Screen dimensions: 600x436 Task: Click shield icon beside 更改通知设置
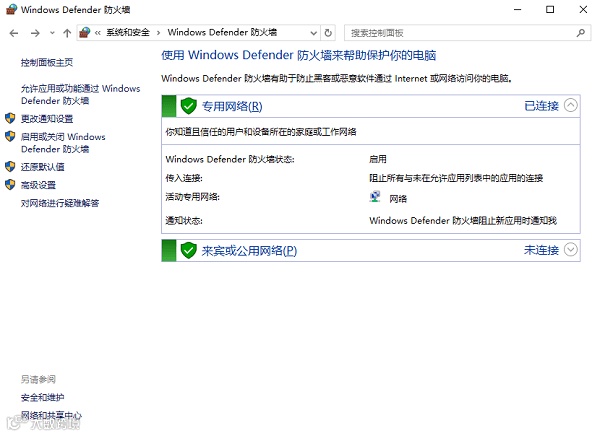(x=10, y=118)
